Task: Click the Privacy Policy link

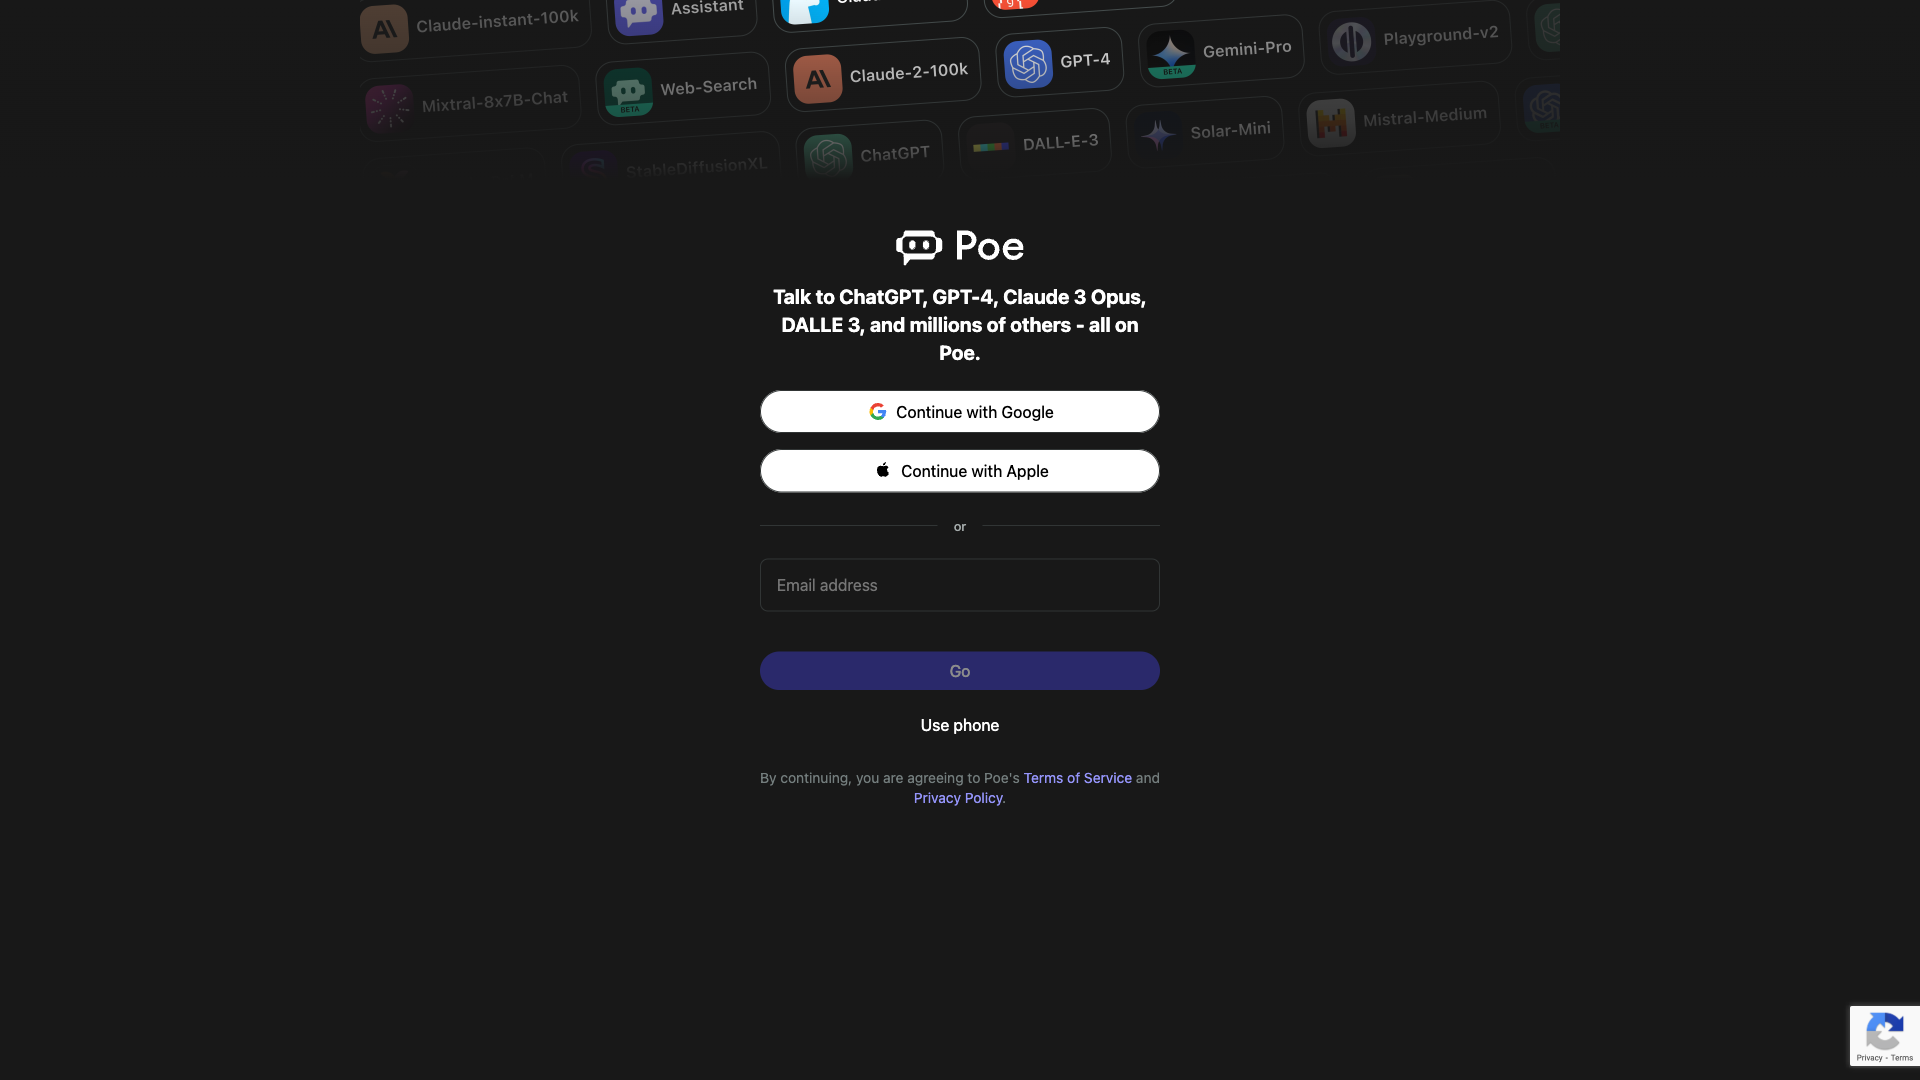Action: 957,798
